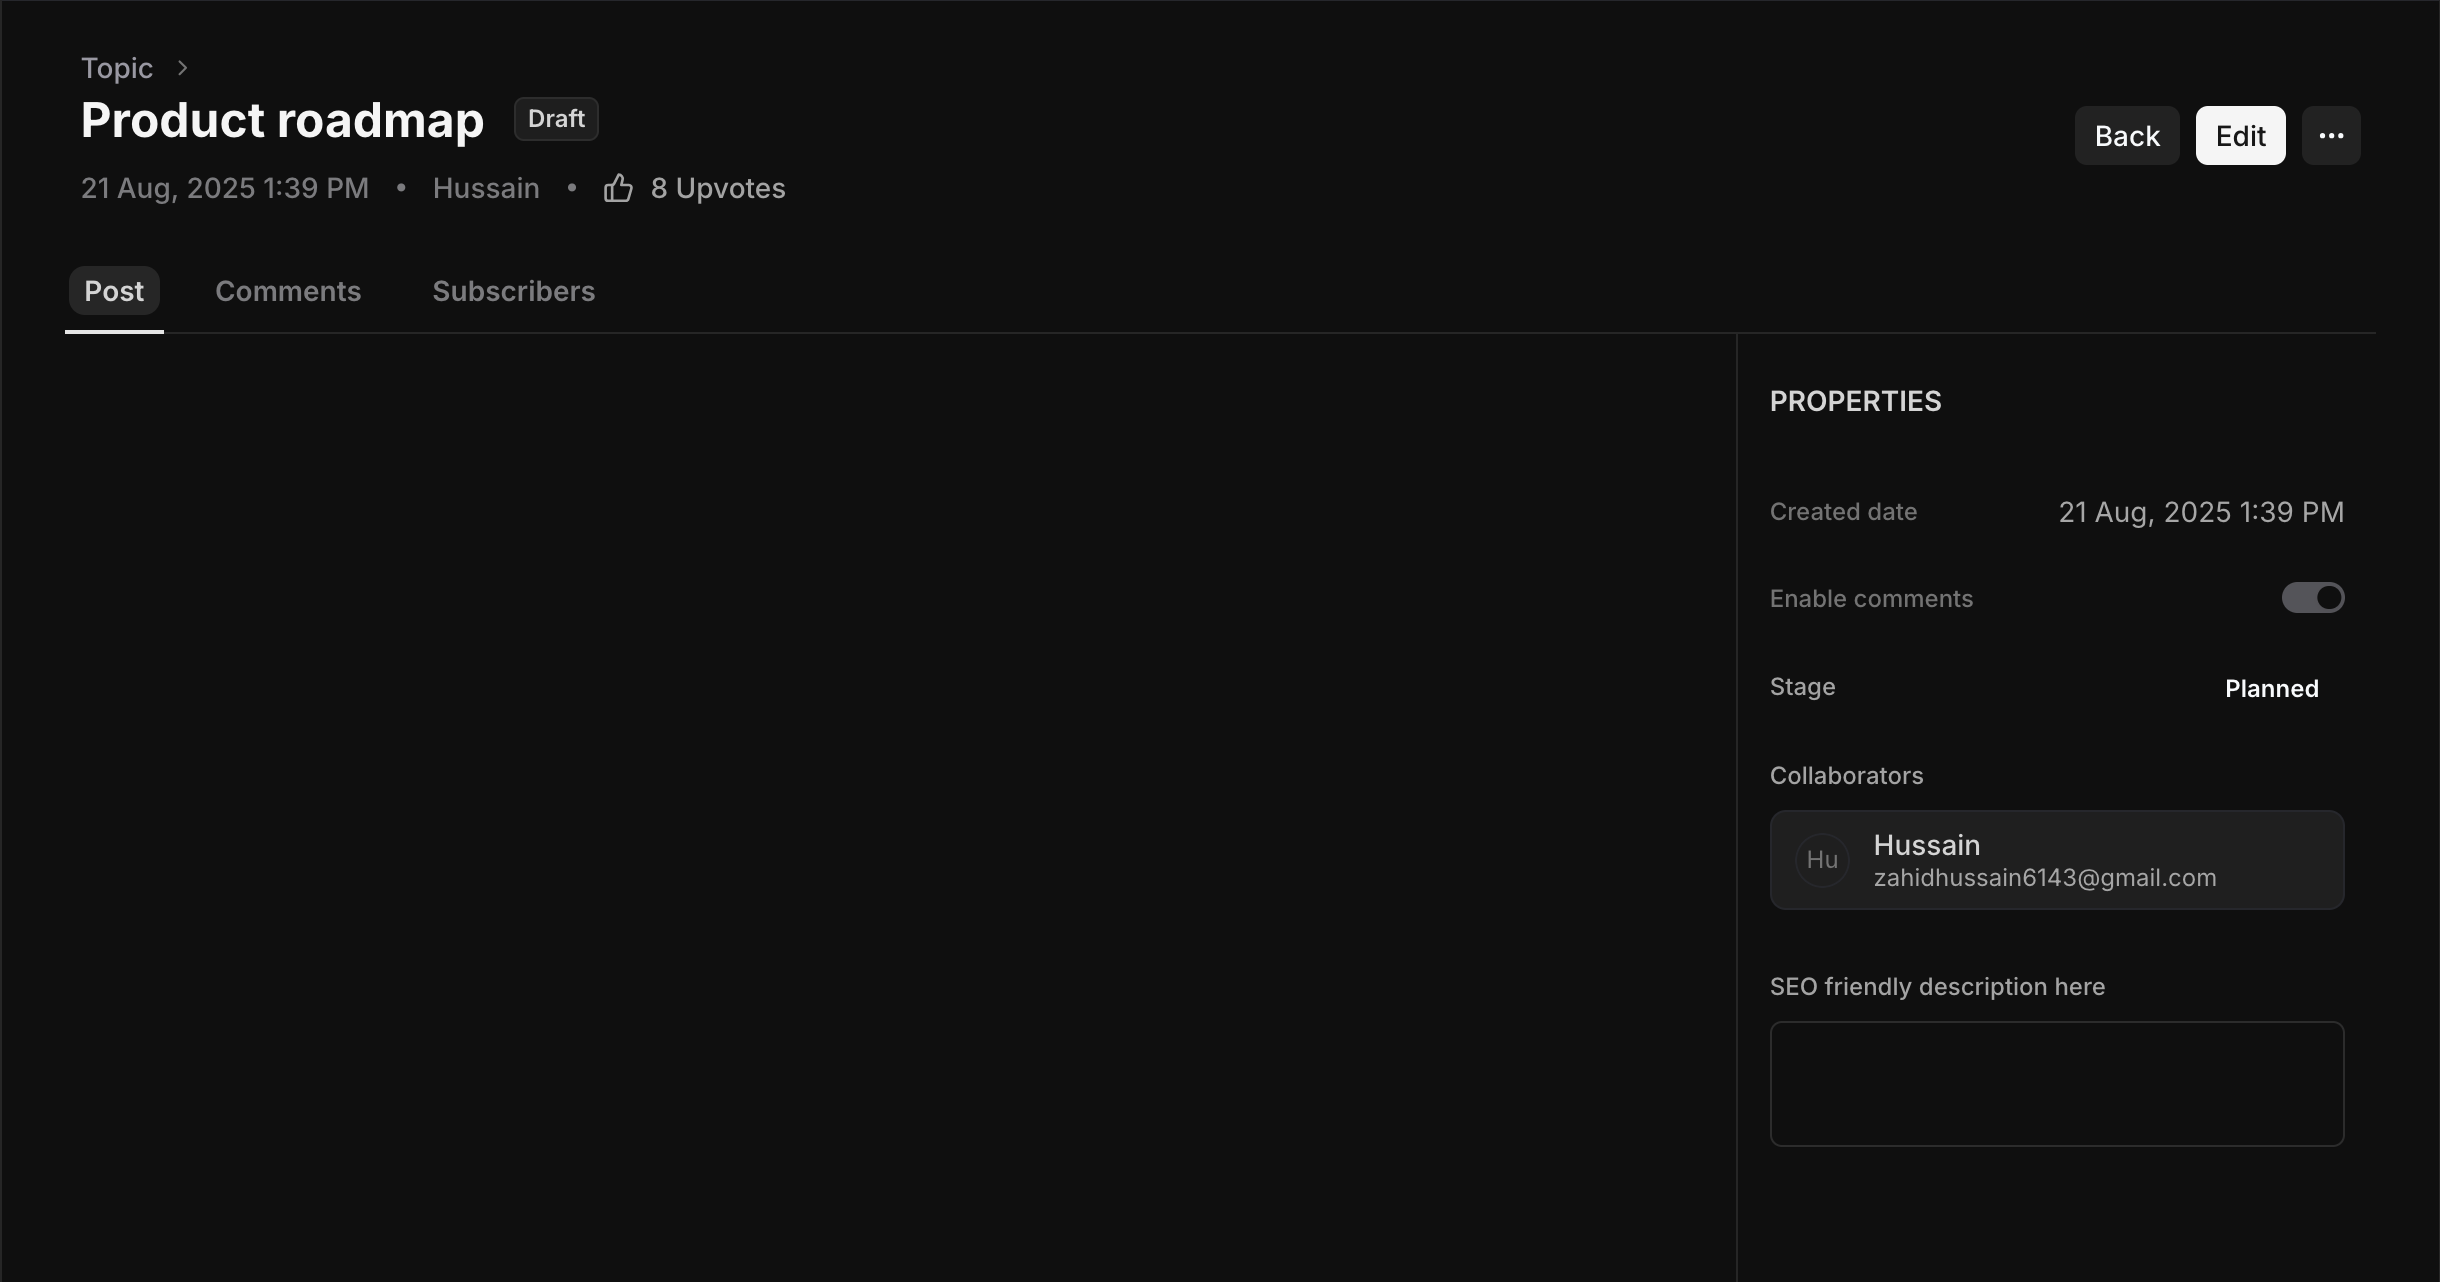Click the Topic breadcrumb link
The height and width of the screenshot is (1282, 2440).
point(117,68)
